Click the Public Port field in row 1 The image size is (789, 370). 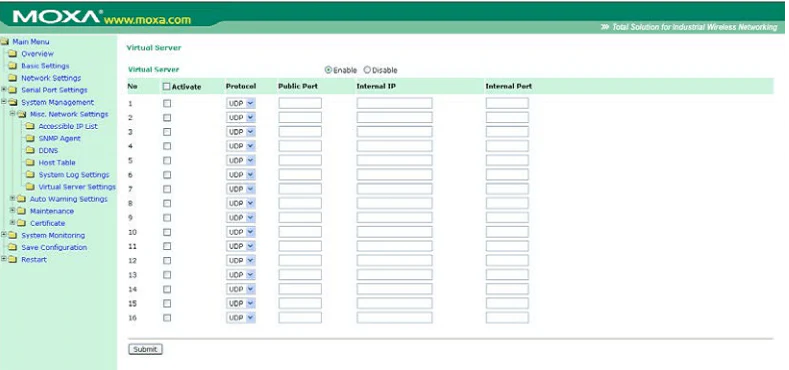point(300,103)
